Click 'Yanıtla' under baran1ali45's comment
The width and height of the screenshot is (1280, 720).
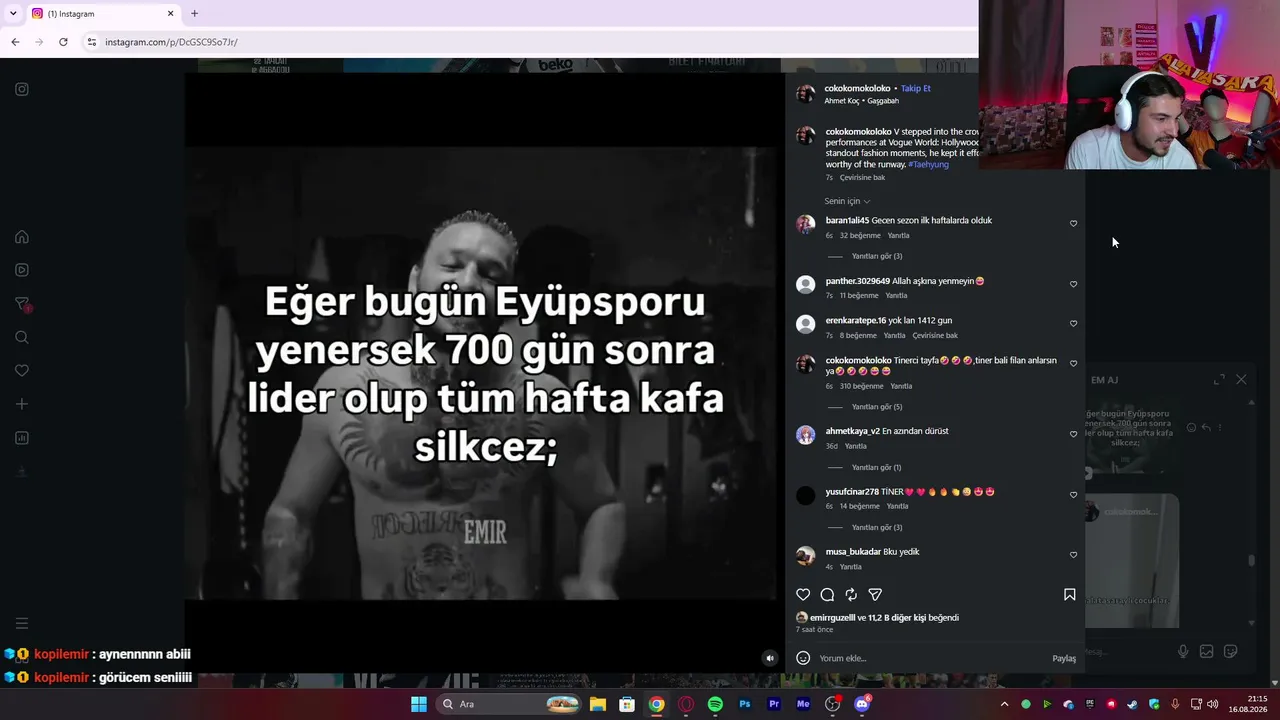coord(898,236)
